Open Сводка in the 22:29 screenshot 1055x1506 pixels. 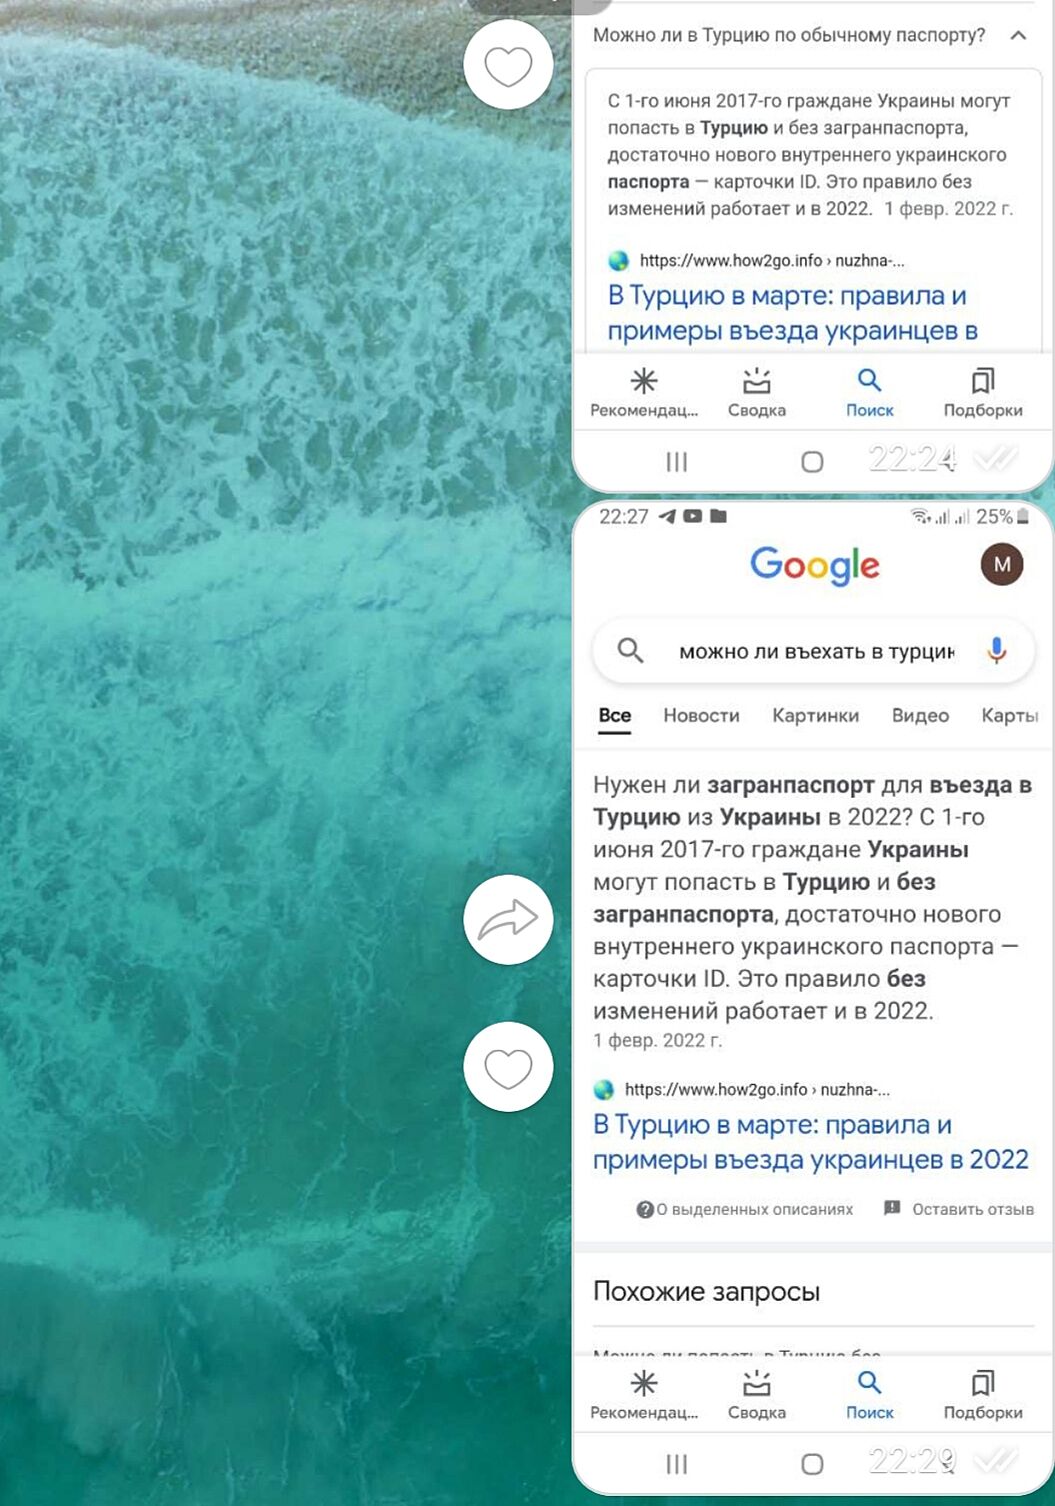[757, 1396]
